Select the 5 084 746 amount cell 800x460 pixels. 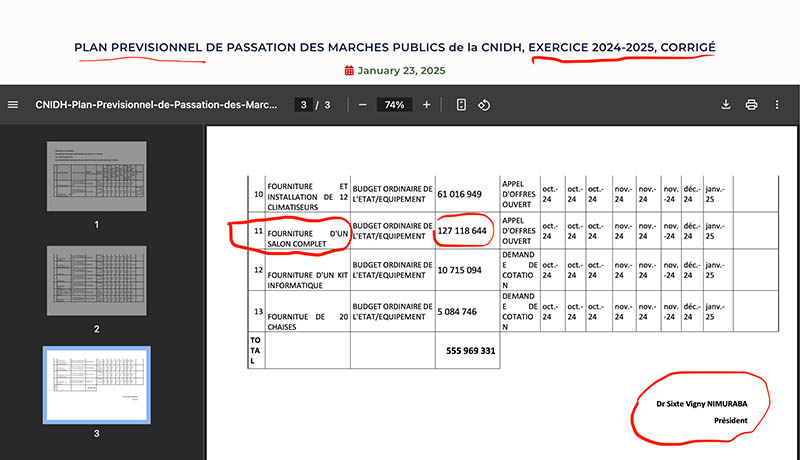(x=469, y=311)
